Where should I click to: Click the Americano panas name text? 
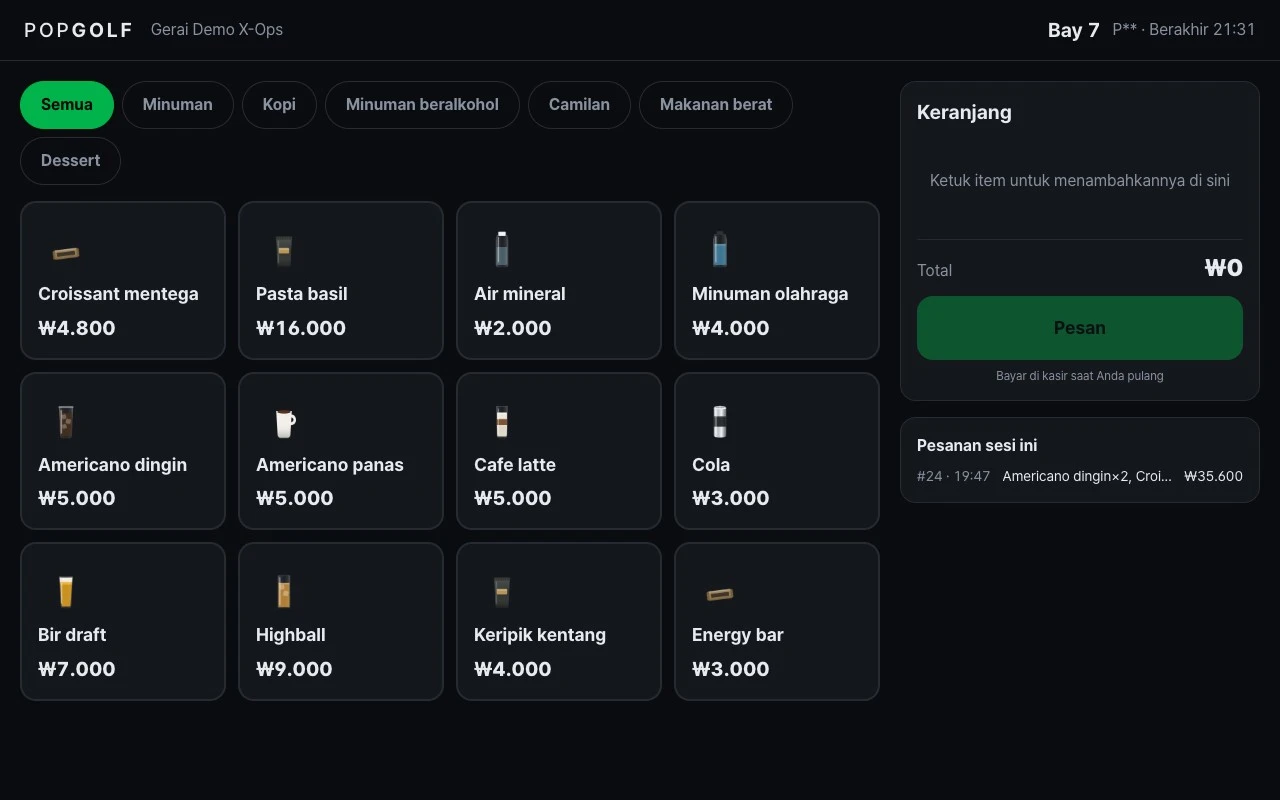pos(330,465)
